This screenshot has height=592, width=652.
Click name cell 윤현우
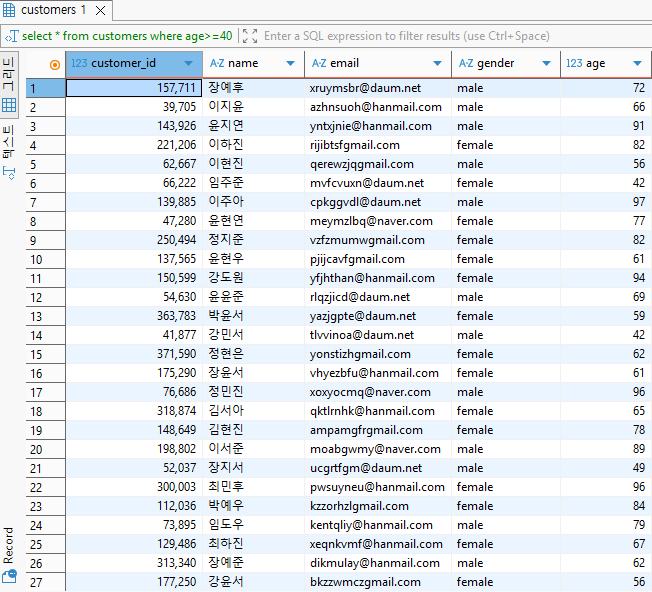253,259
